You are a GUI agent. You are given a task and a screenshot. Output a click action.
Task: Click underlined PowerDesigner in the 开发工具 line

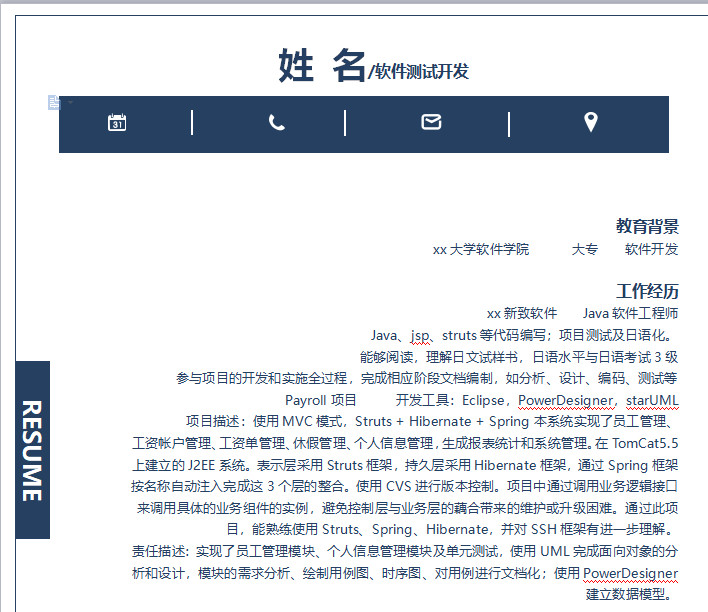point(565,400)
